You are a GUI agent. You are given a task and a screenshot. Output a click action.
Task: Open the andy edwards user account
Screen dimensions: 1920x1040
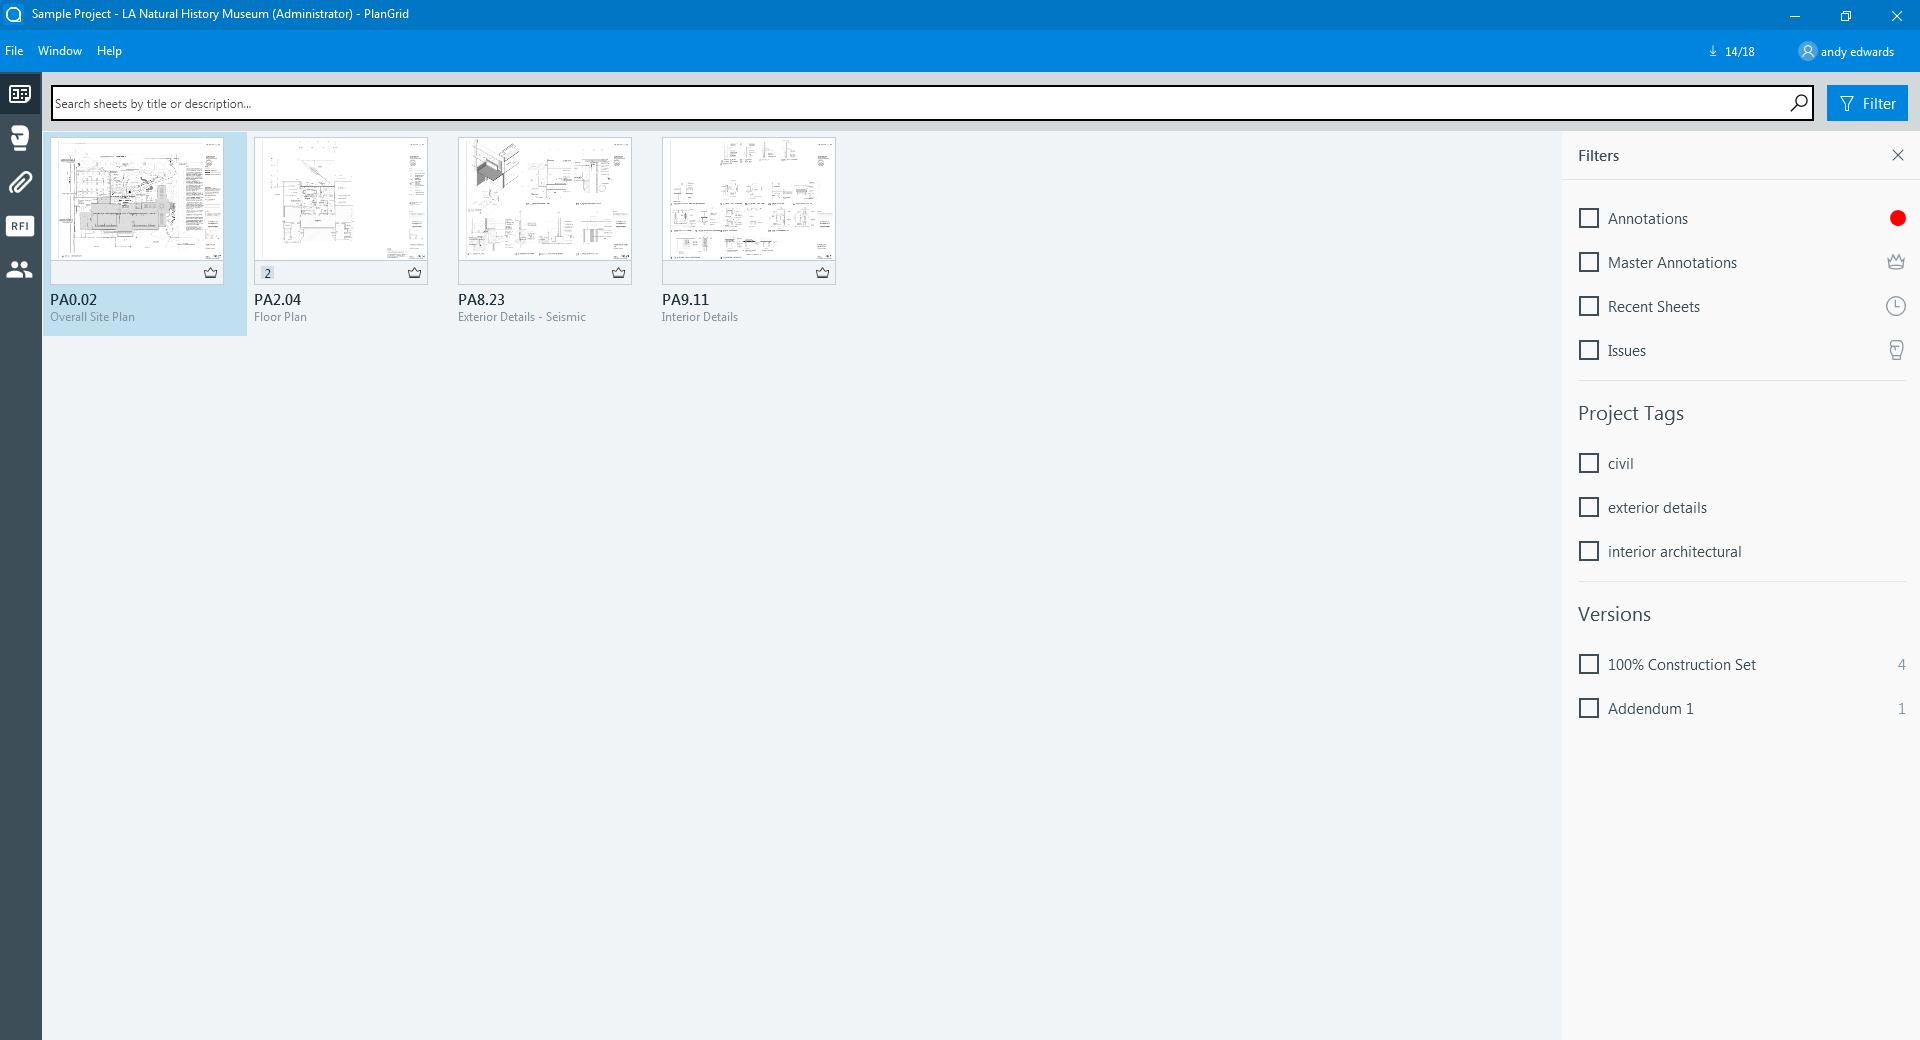coord(1846,51)
